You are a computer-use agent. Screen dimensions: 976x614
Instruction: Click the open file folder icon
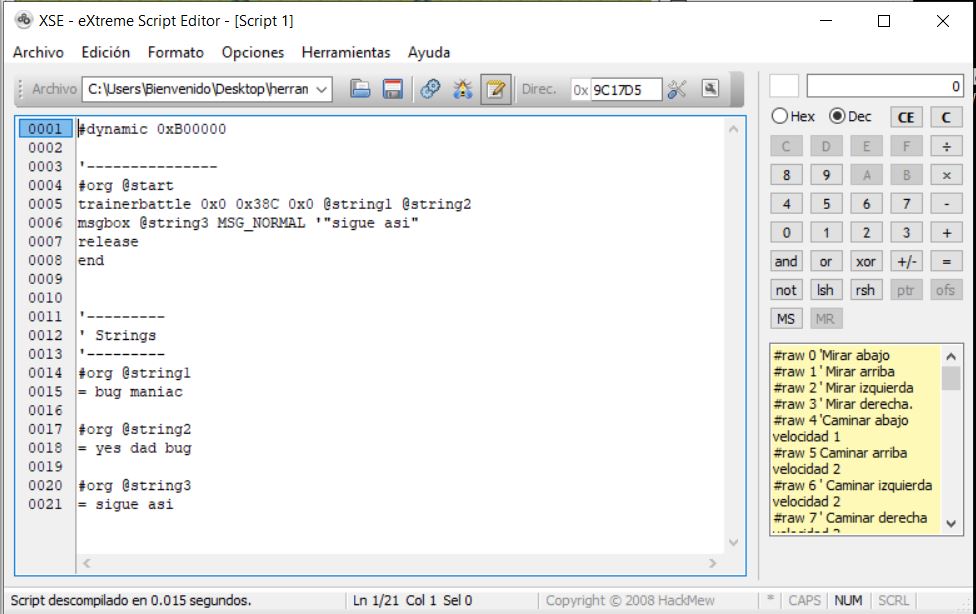361,89
